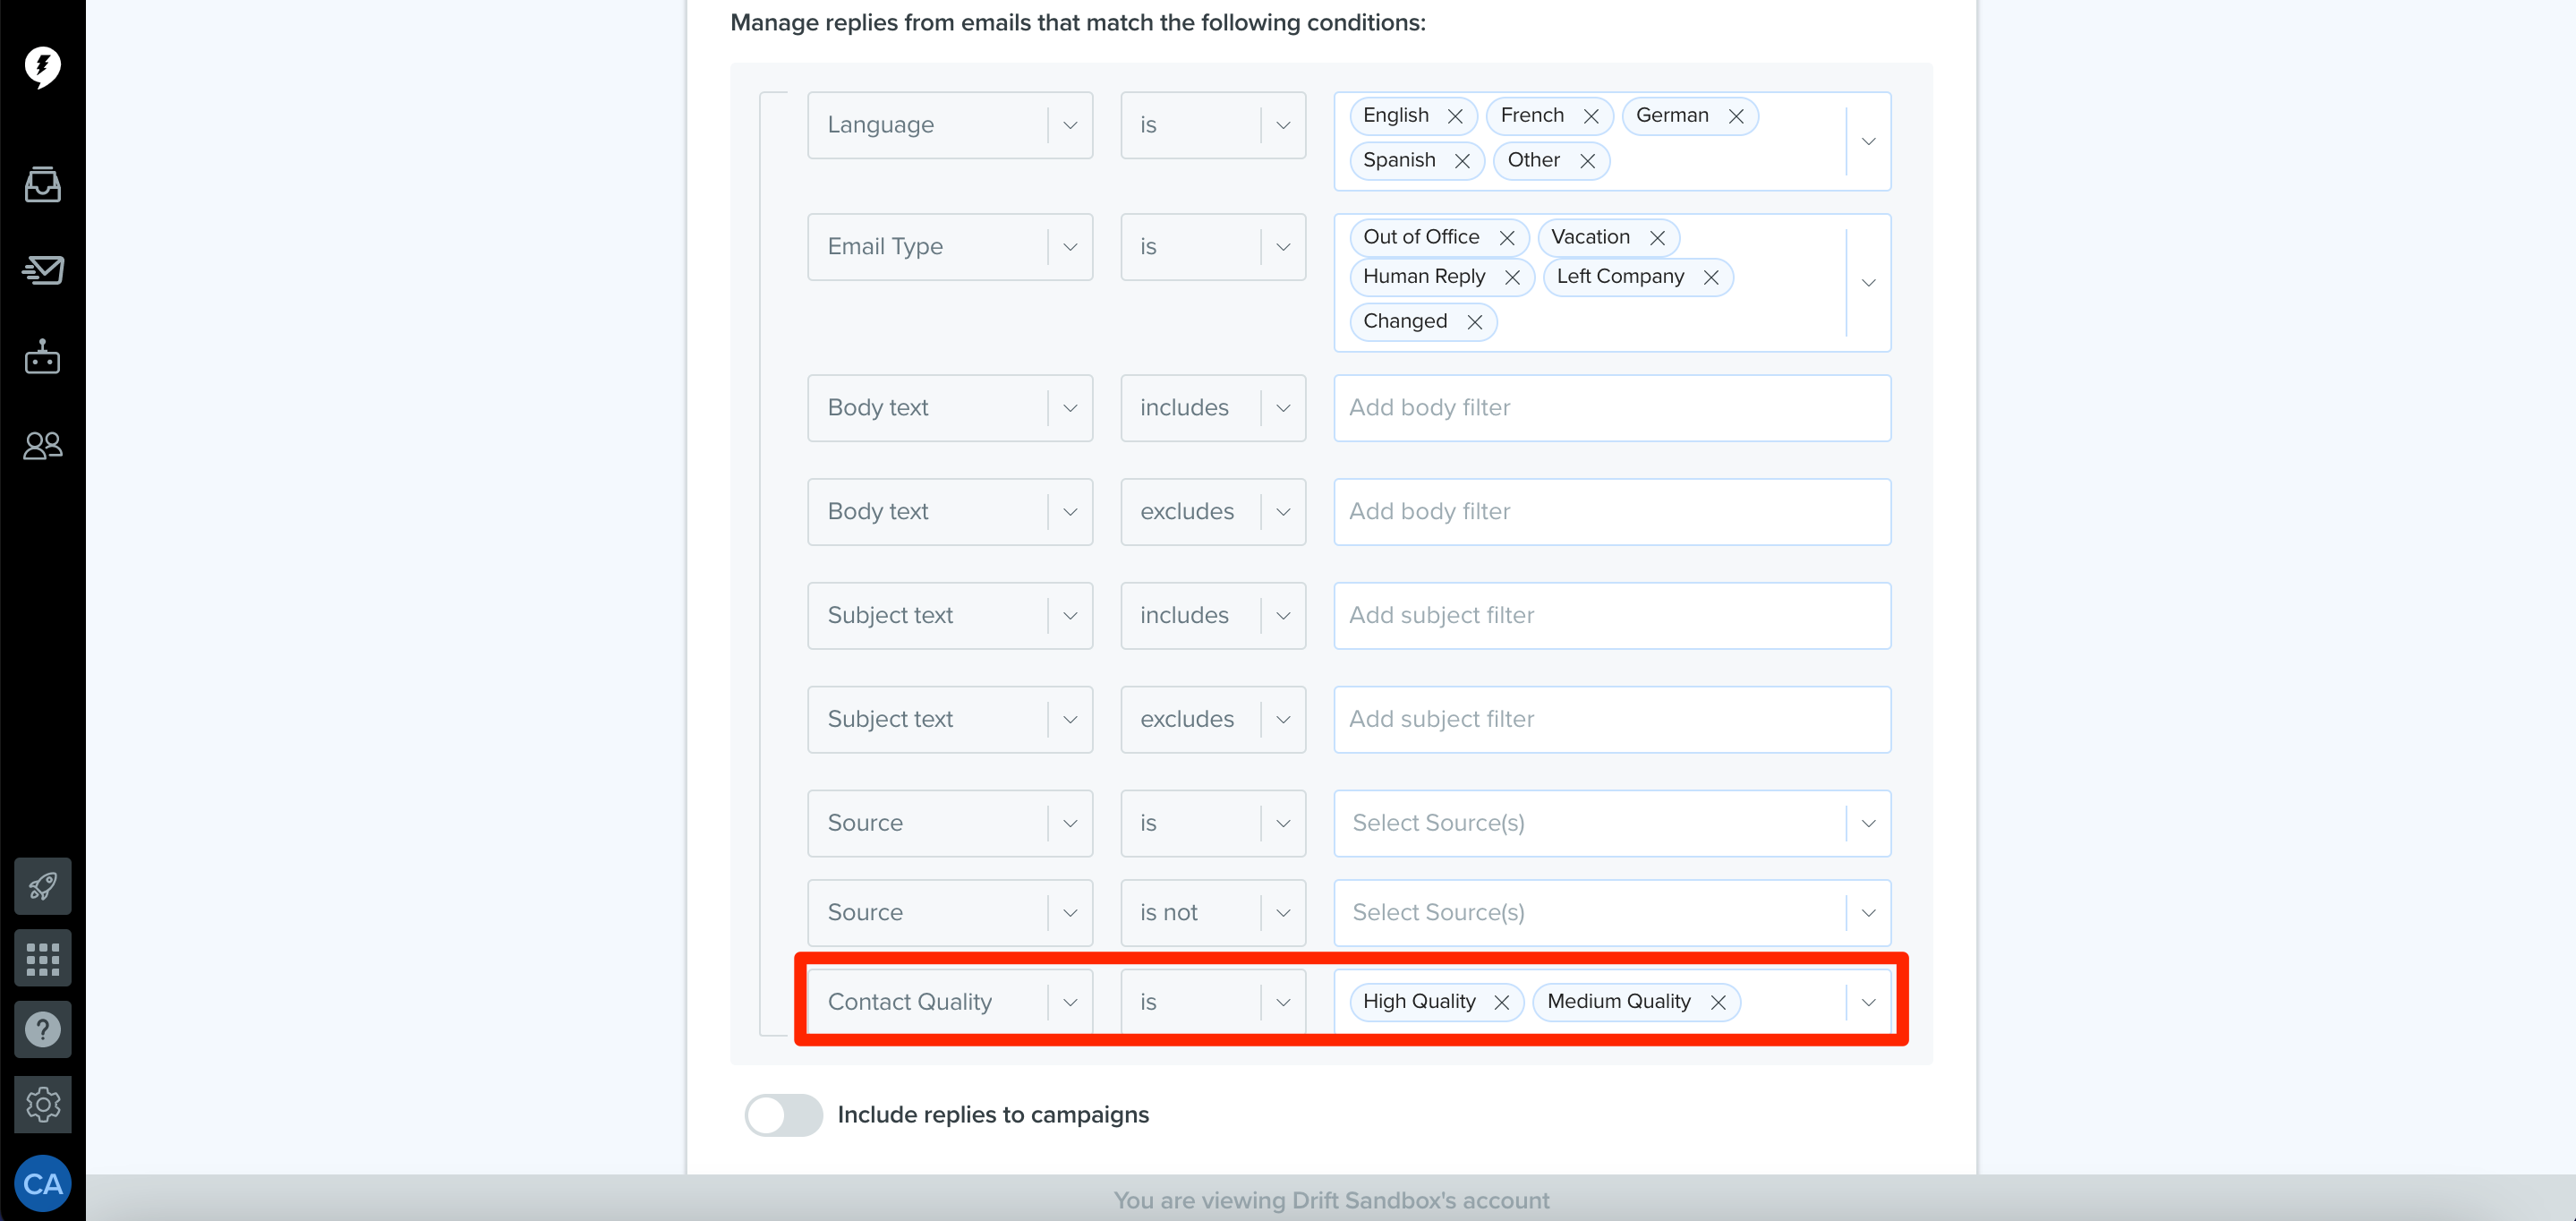Click Add subject filter field for excludes
The height and width of the screenshot is (1221, 2576).
click(x=1612, y=719)
